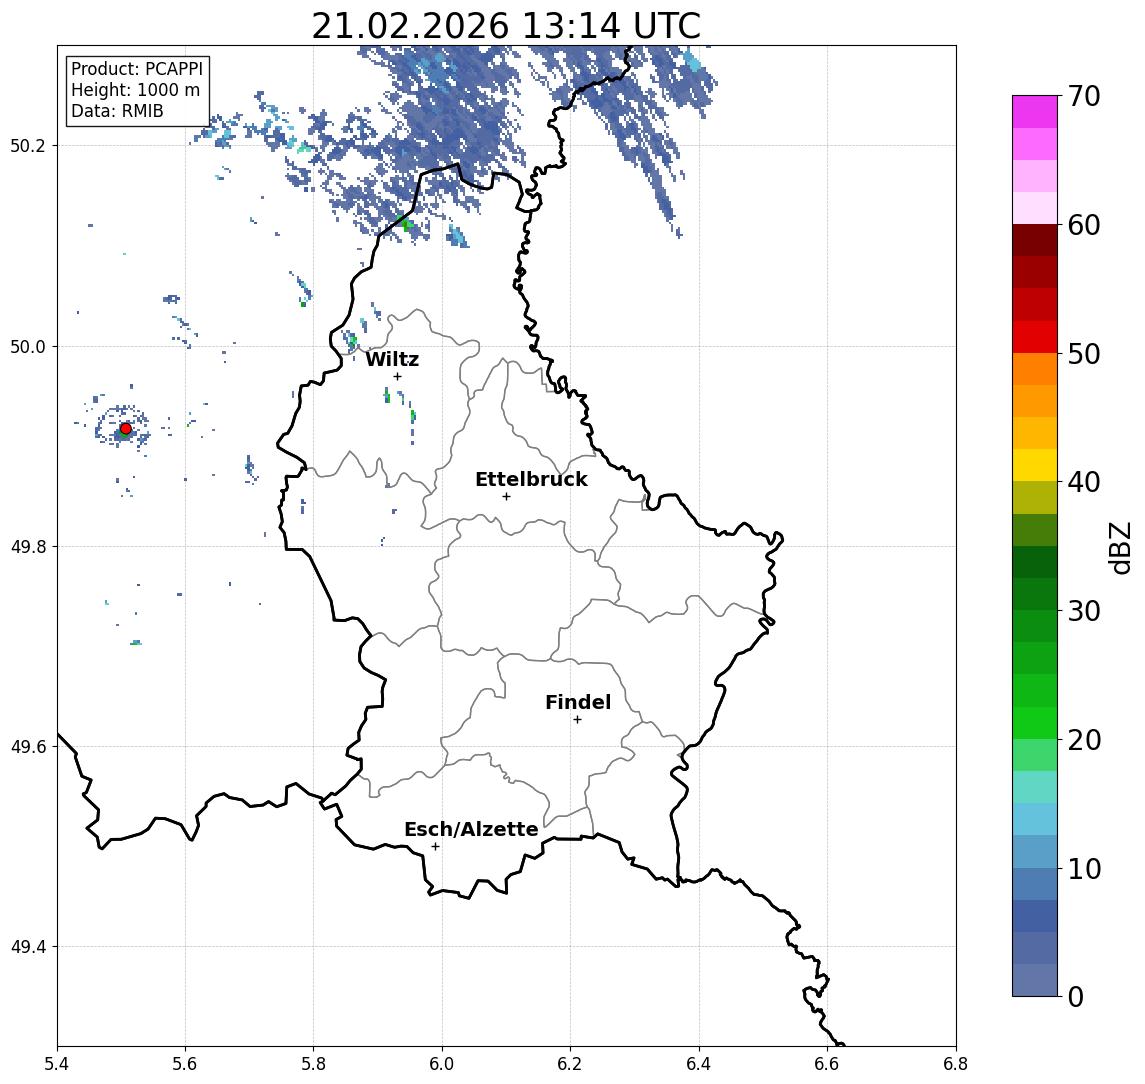Click the longitude tick label 5.8
The width and height of the screenshot is (1145, 1084).
[313, 1064]
